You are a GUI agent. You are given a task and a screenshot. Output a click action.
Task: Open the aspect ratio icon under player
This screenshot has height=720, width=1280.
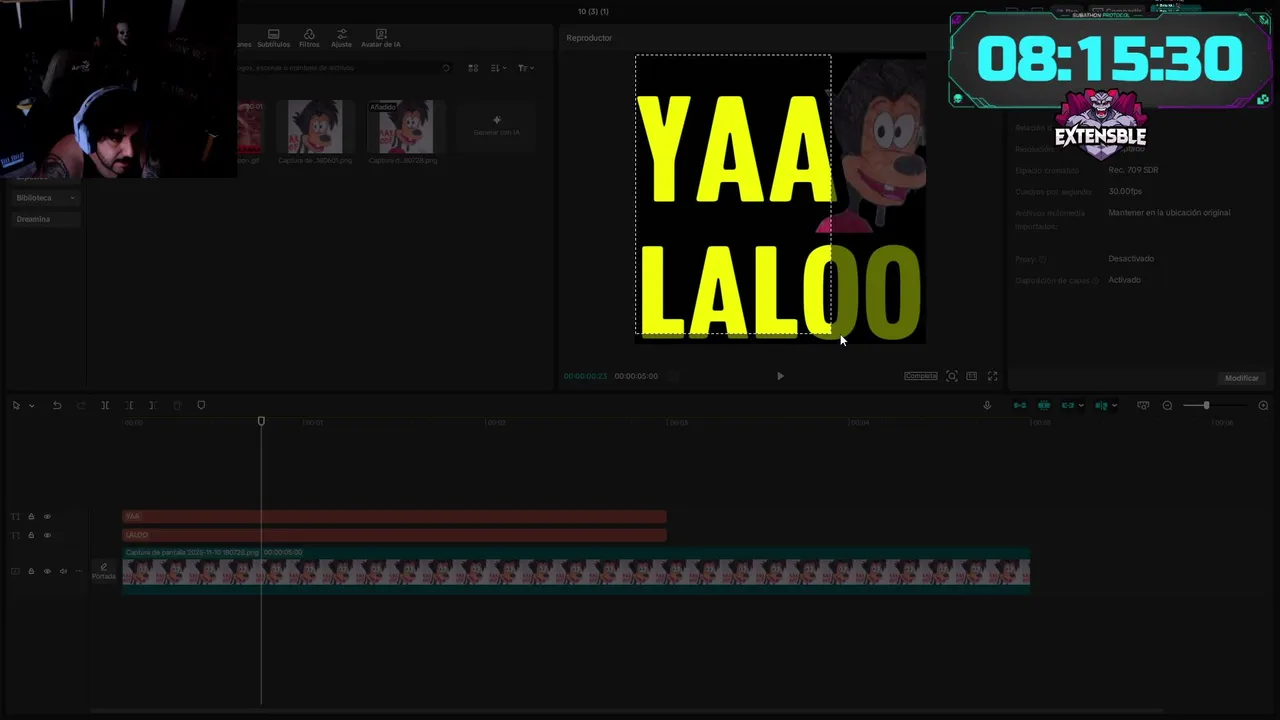coord(971,376)
